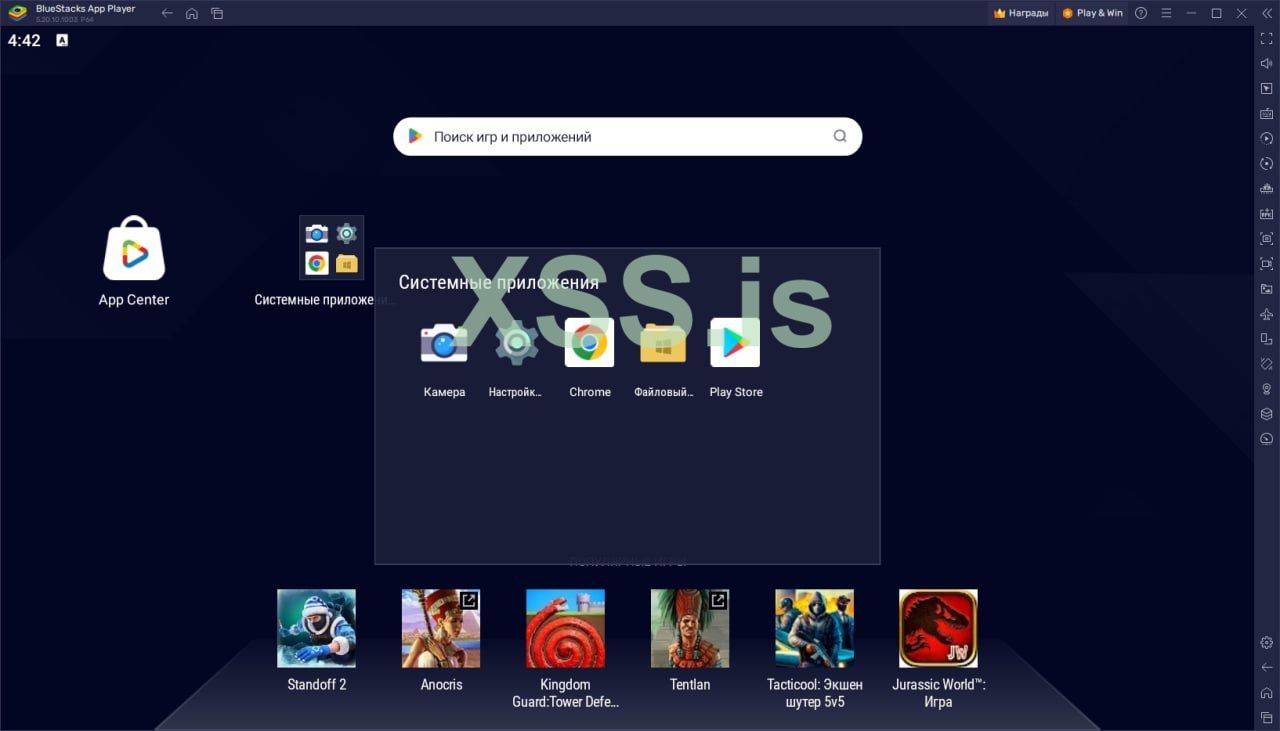Open the Файловый file manager app
Viewport: 1280px width, 731px height.
coord(663,343)
